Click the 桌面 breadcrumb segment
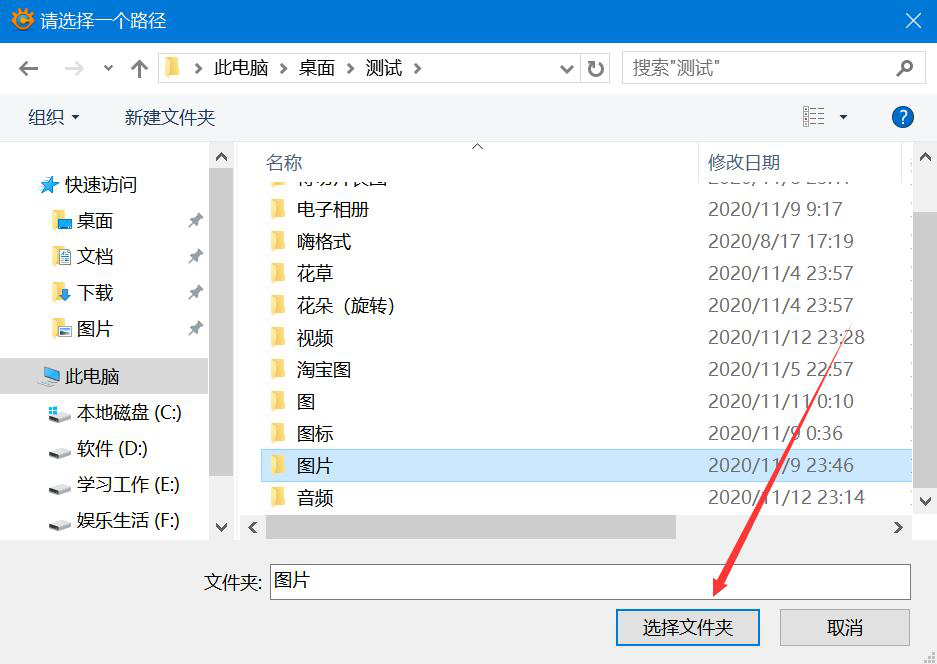 point(316,68)
